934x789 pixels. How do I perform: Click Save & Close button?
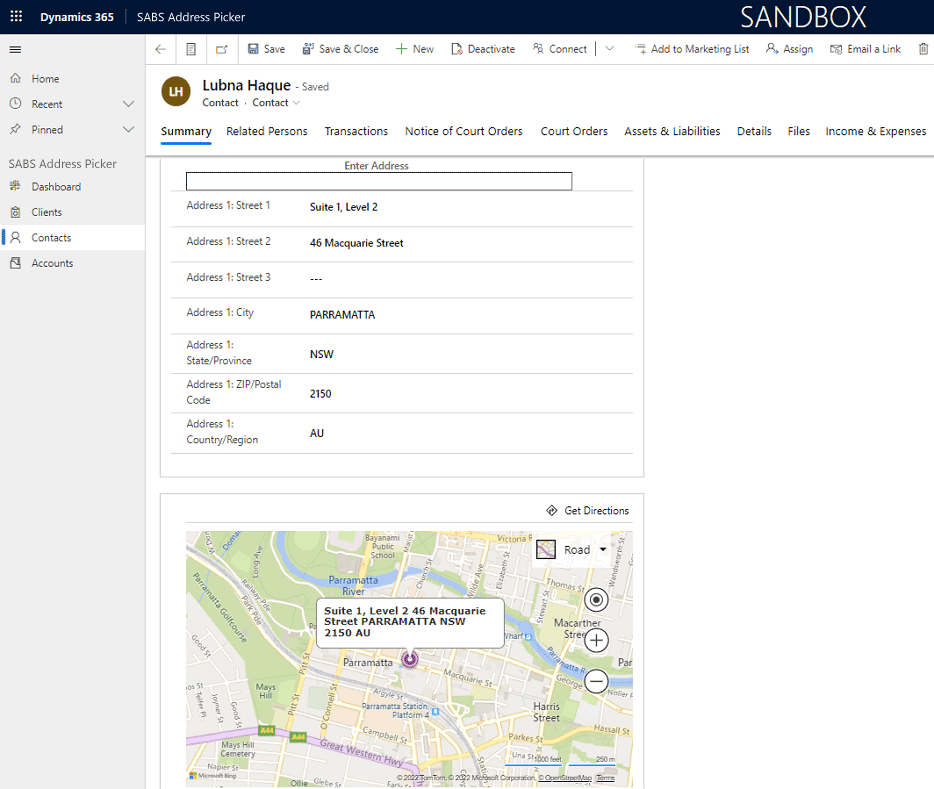point(340,49)
